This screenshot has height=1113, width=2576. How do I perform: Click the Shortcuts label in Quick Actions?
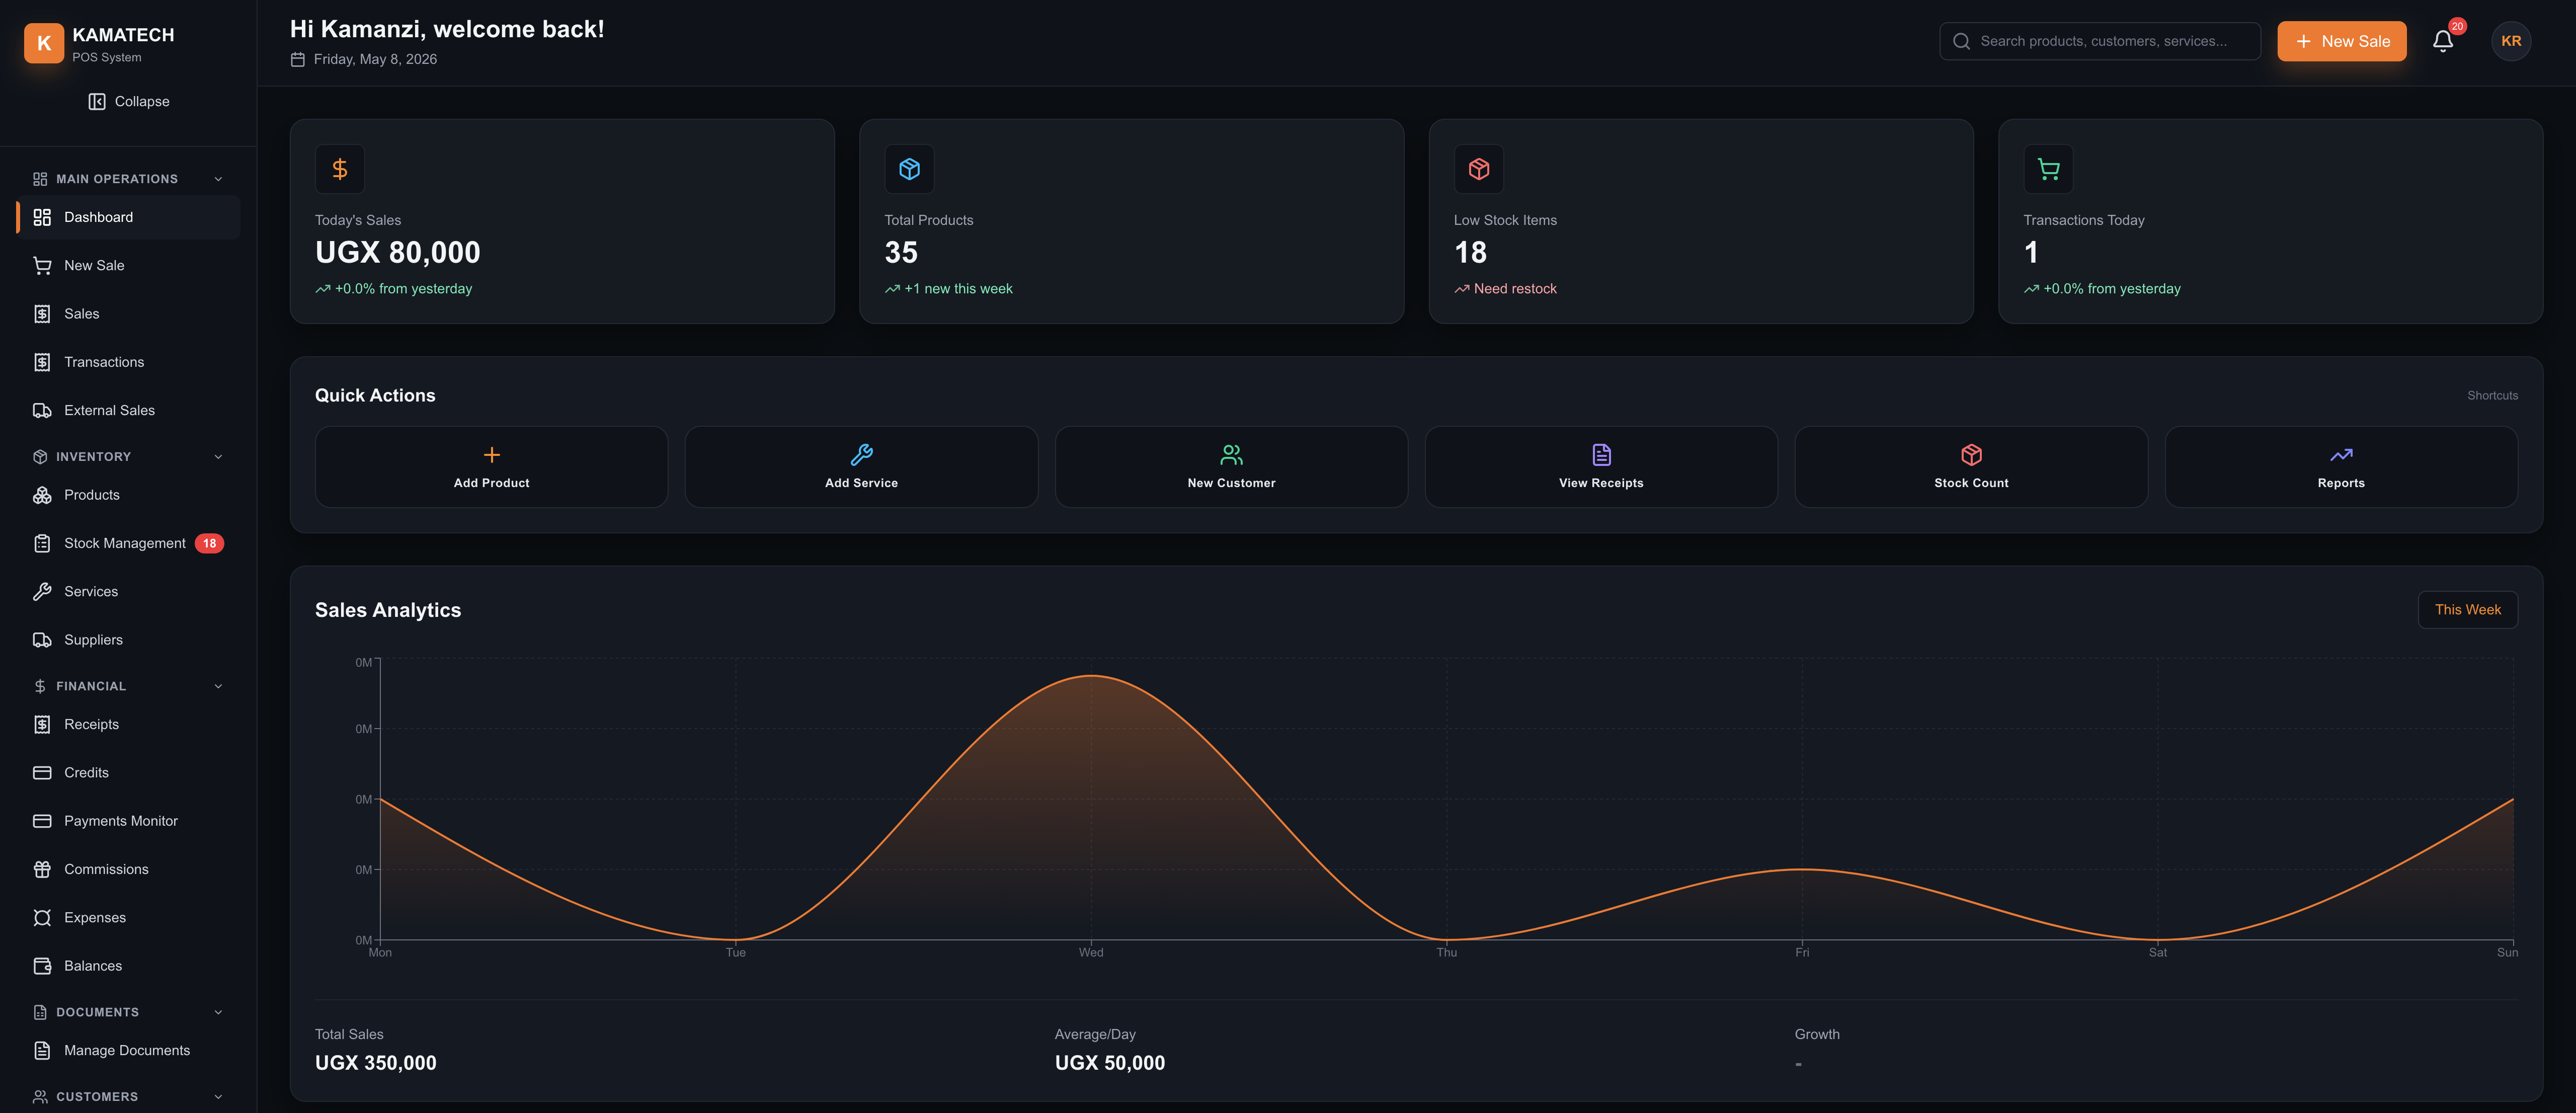point(2492,396)
